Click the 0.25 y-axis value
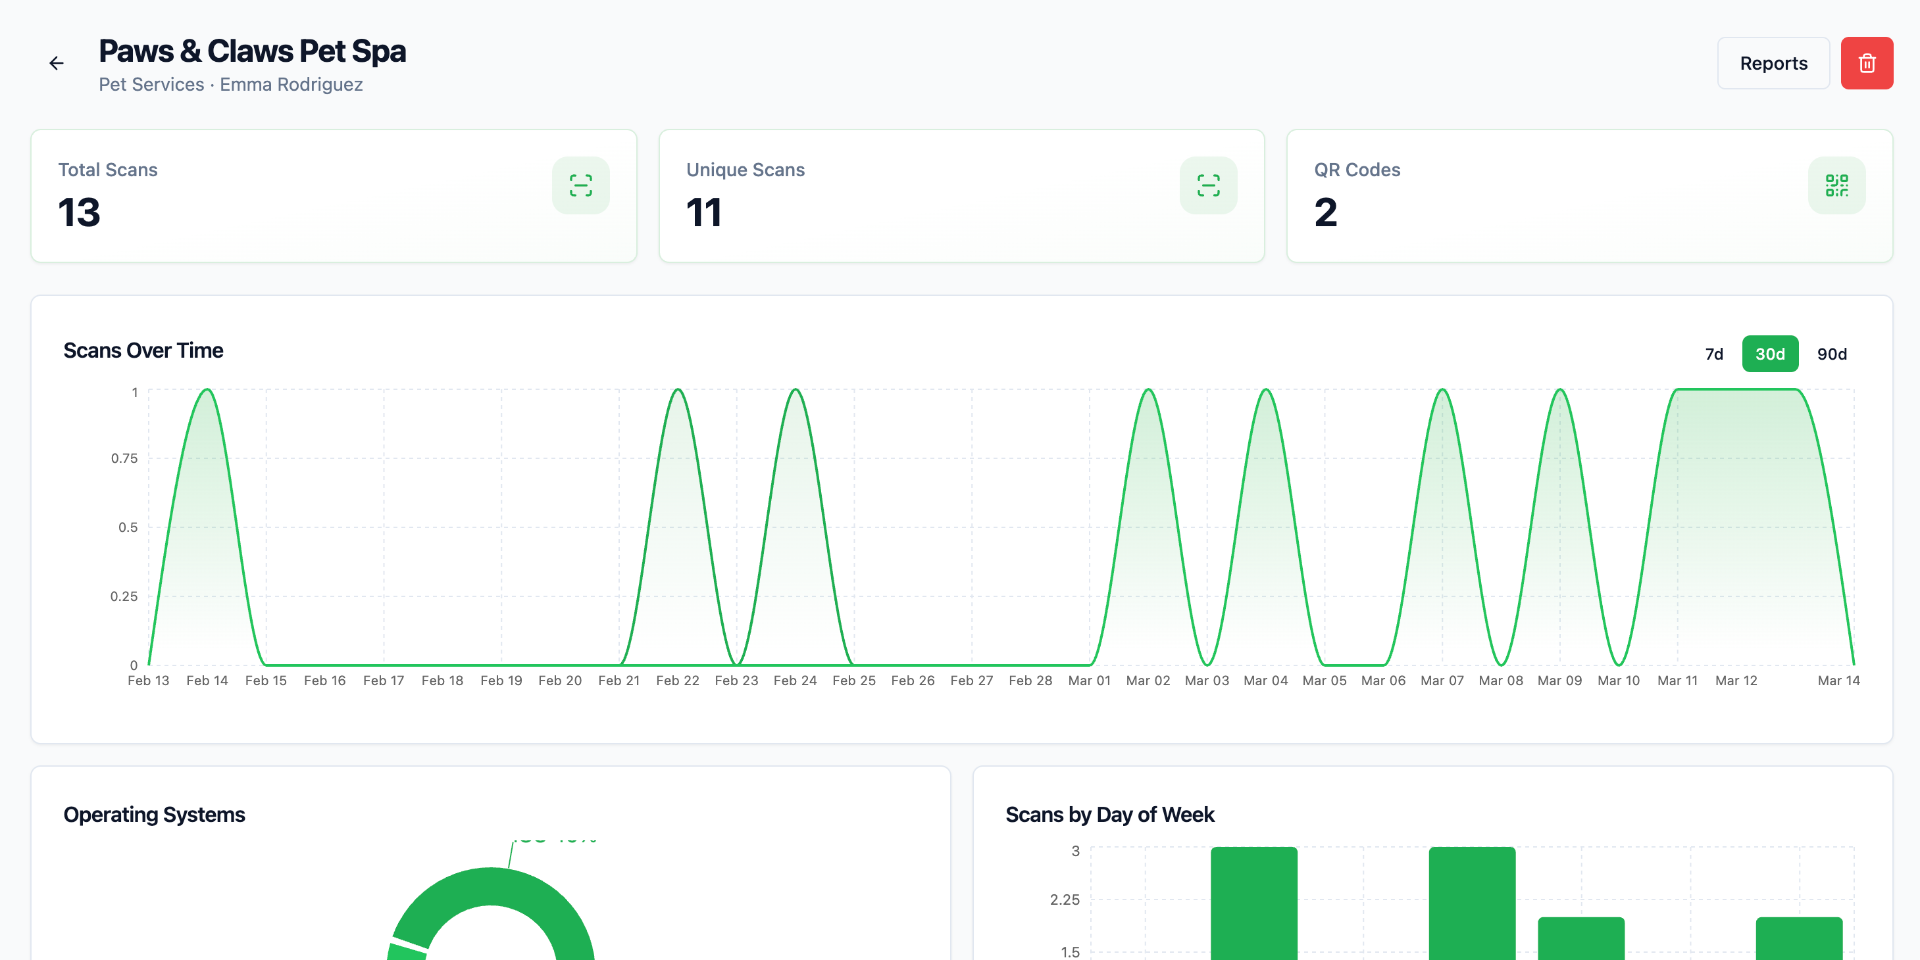 (124, 597)
